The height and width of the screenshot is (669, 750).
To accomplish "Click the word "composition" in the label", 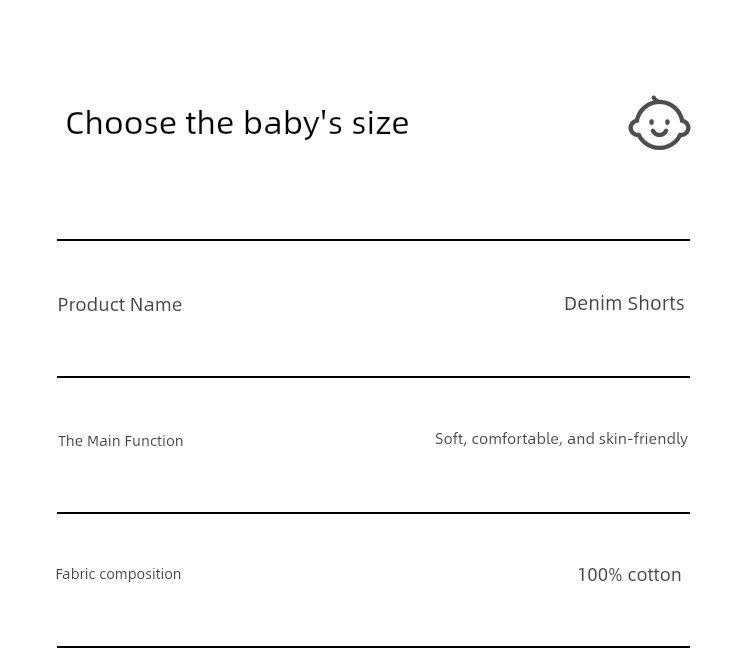I will [x=141, y=574].
